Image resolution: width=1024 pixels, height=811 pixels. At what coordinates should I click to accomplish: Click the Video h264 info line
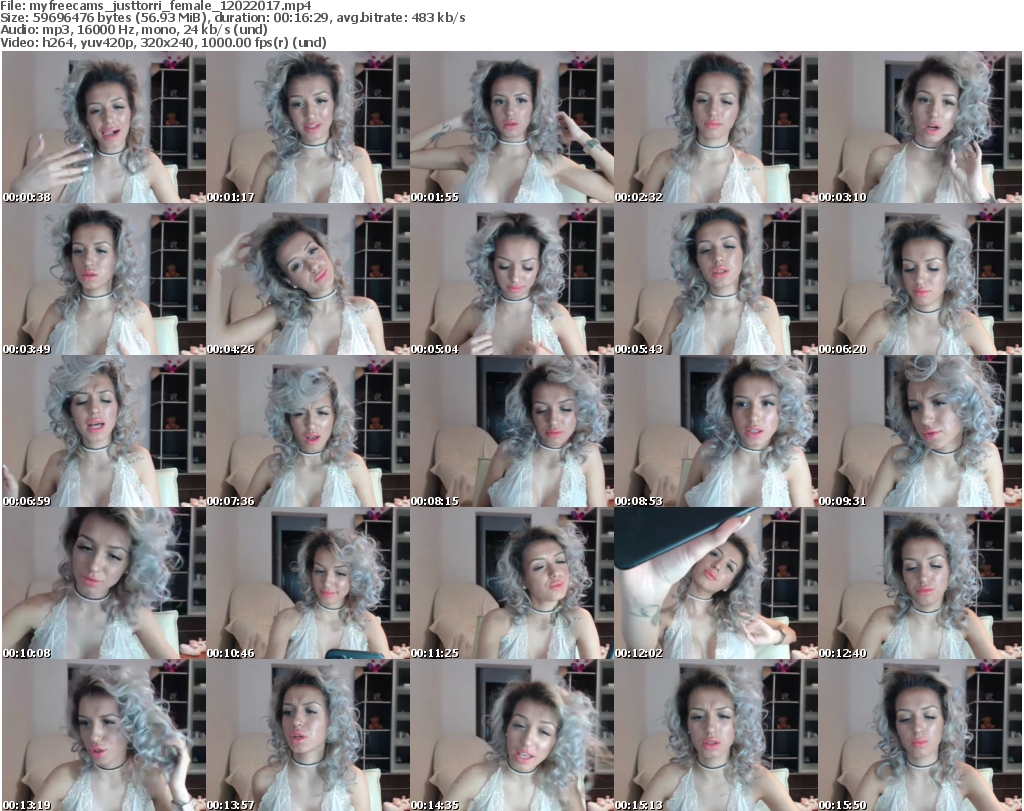point(163,42)
